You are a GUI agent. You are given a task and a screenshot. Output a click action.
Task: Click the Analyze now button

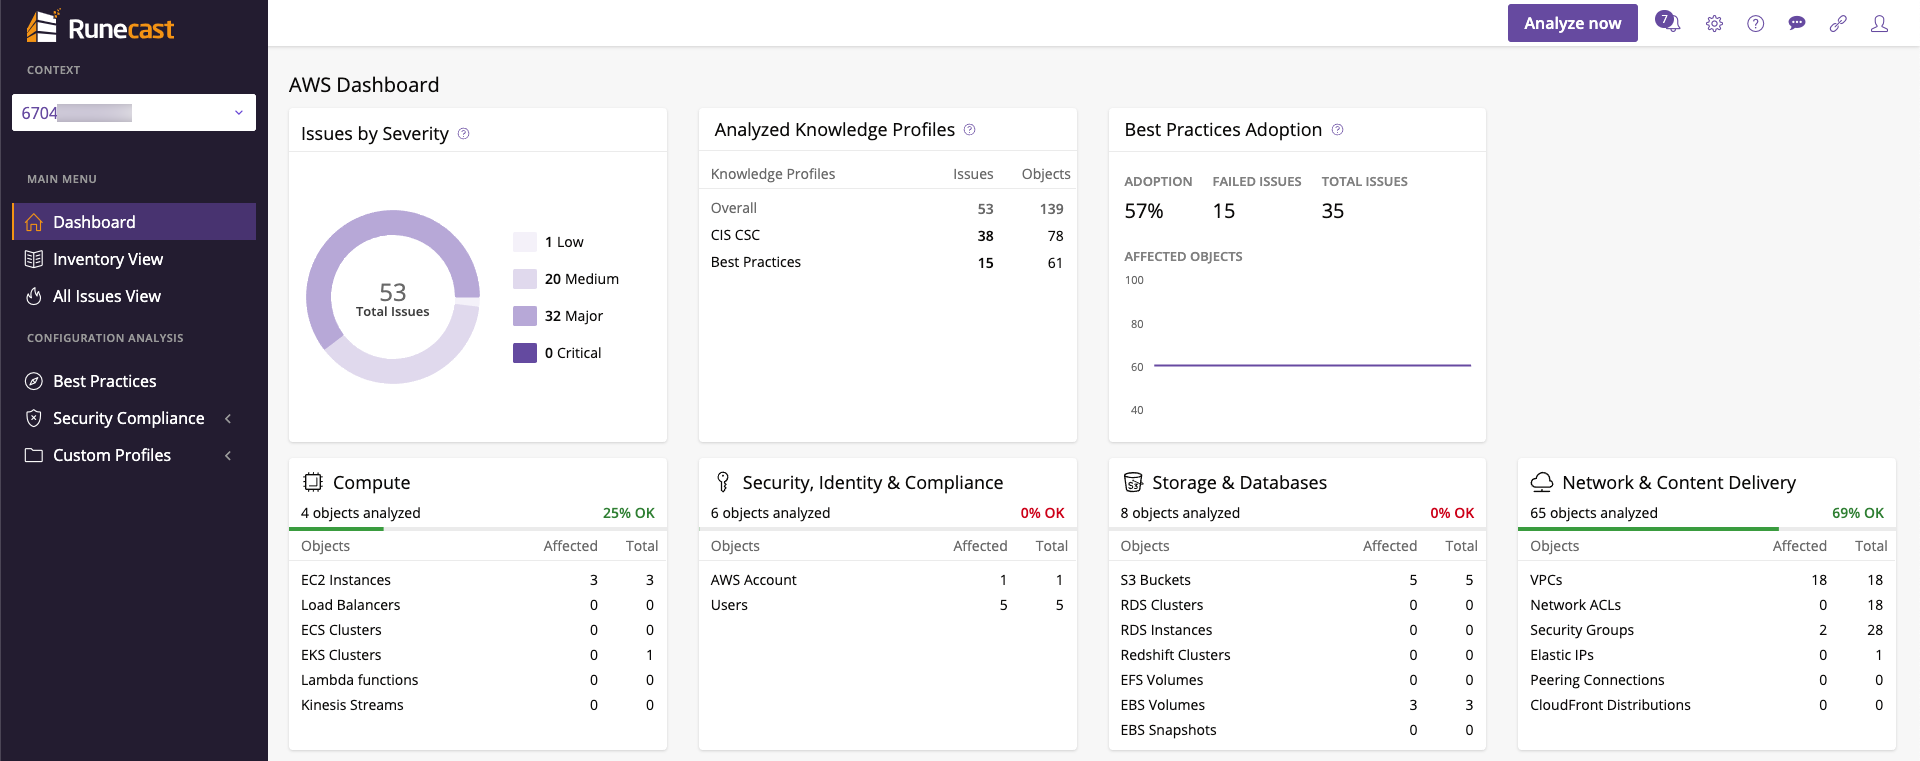click(1572, 23)
